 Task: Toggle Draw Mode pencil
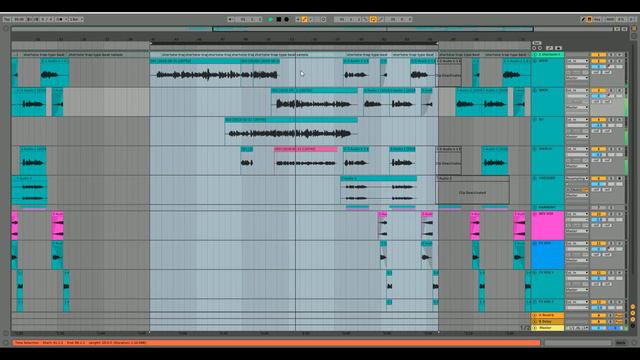583,19
